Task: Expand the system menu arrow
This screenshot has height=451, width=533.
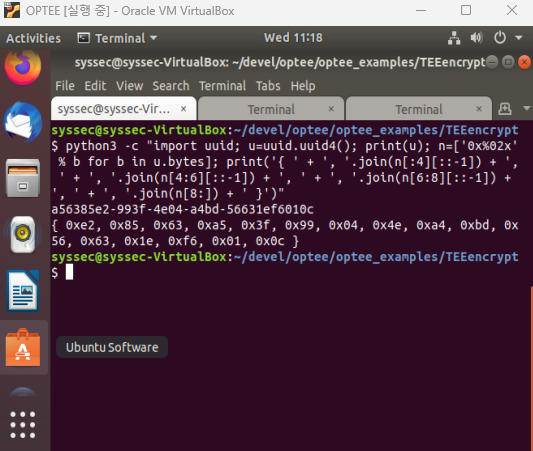Action: pyautogui.click(x=519, y=38)
